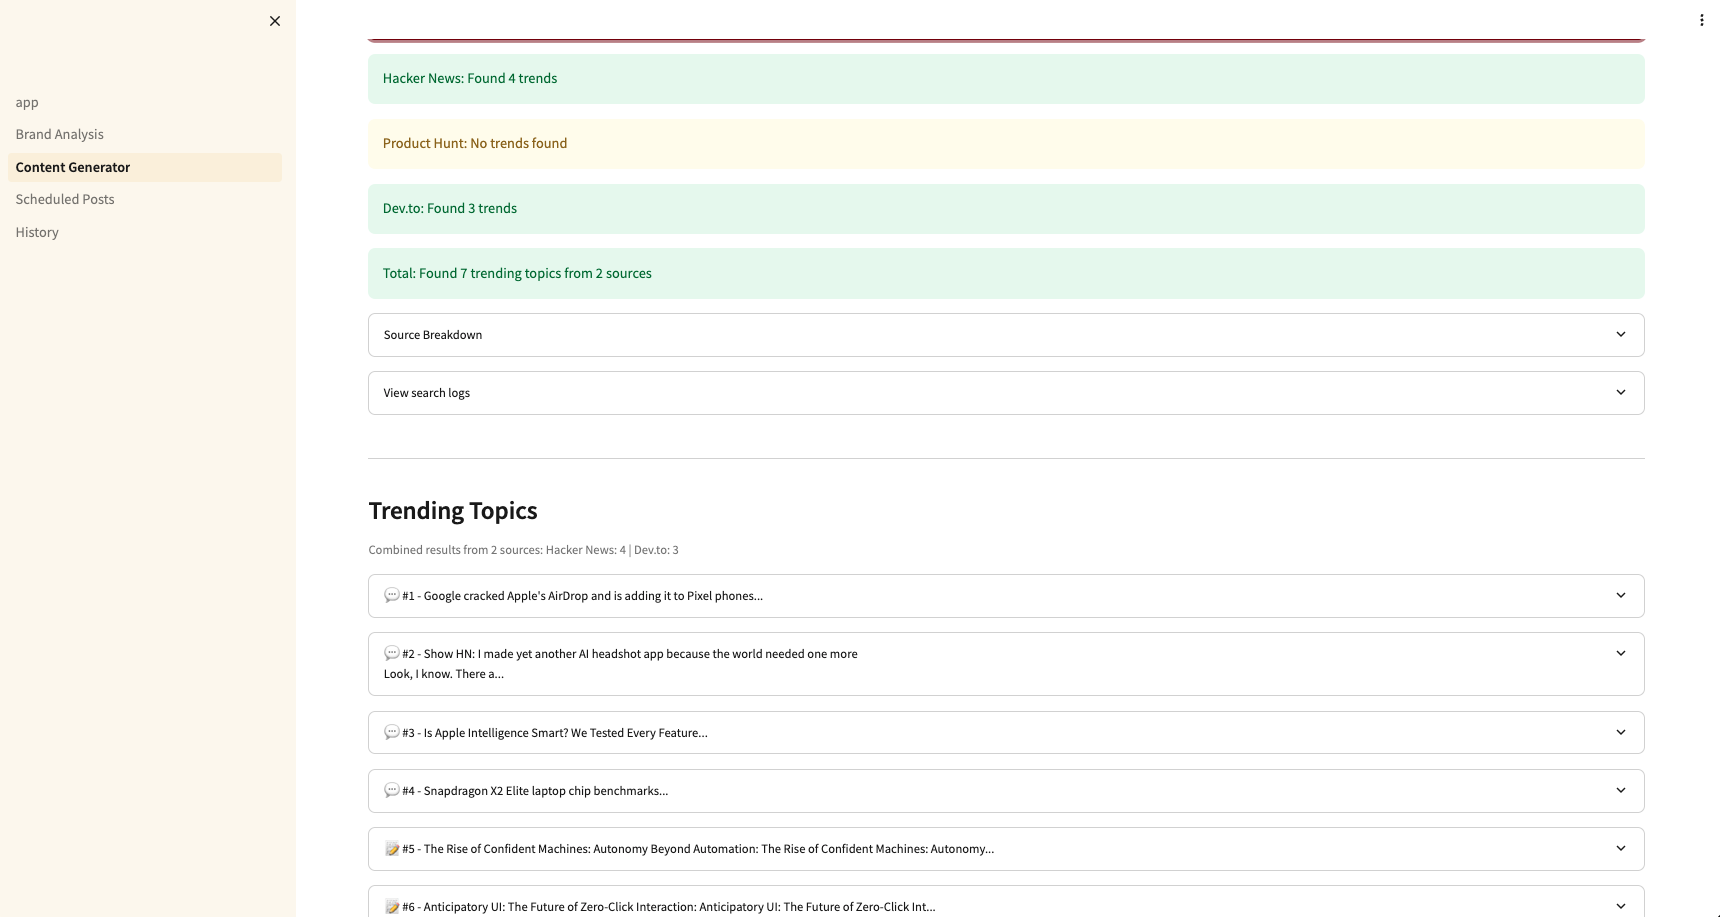Expand the Google AirDrop Pixel topic chevron
1720x917 pixels.
(1620, 596)
